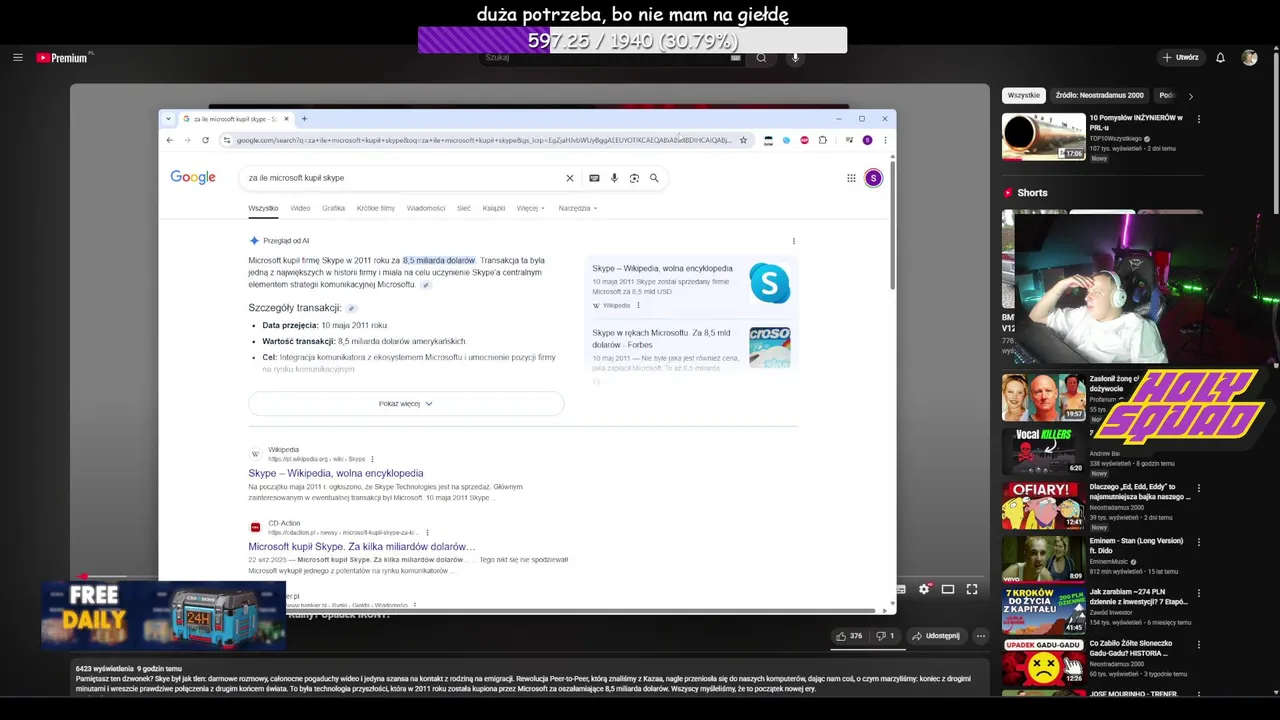The height and width of the screenshot is (720, 1280).
Task: Click the Google address bar URL
Action: click(x=484, y=140)
